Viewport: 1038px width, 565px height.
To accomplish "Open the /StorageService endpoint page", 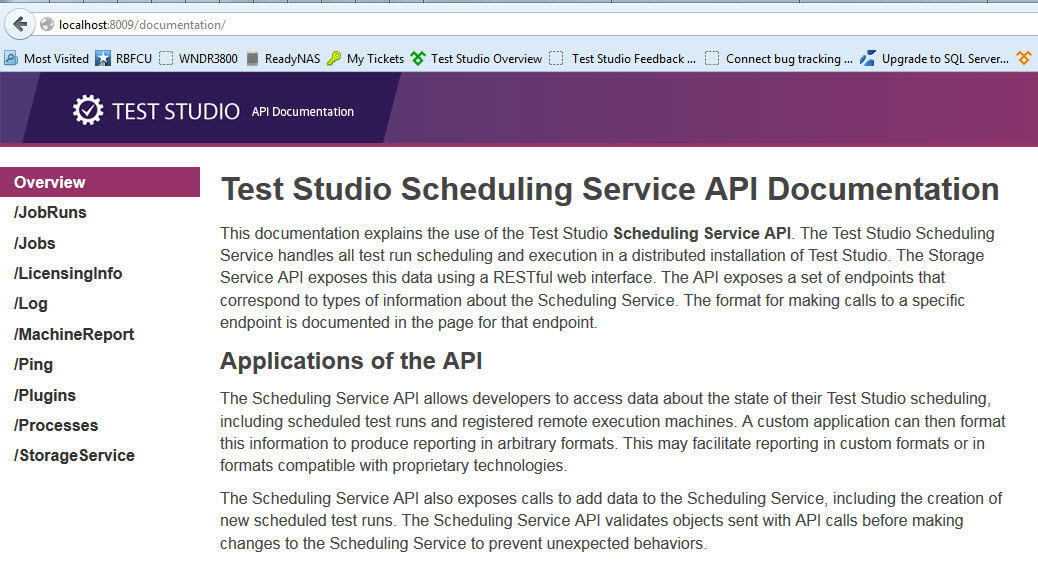I will coord(74,456).
